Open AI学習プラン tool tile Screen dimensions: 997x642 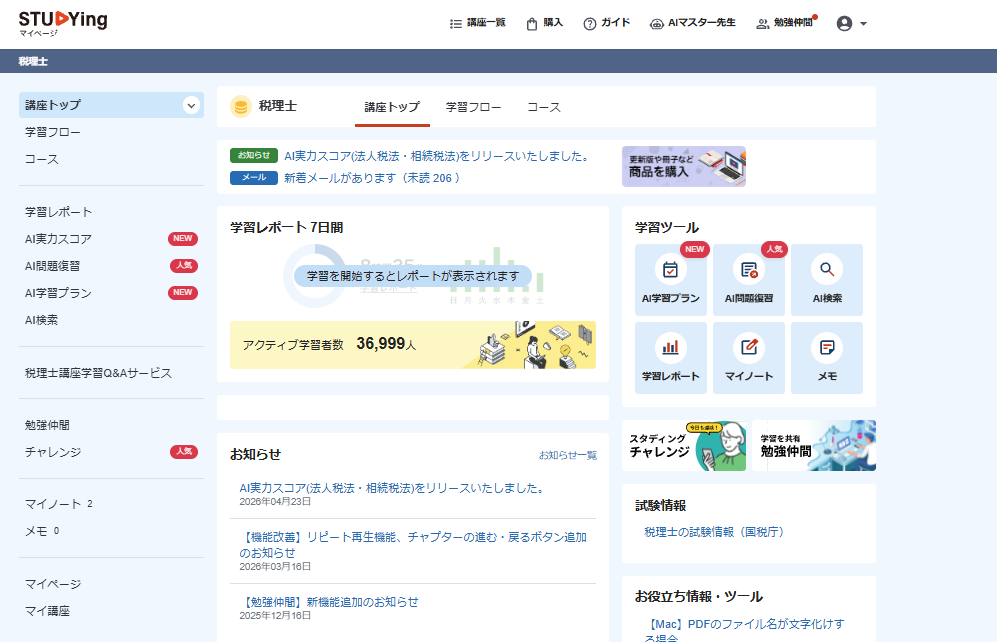point(670,280)
